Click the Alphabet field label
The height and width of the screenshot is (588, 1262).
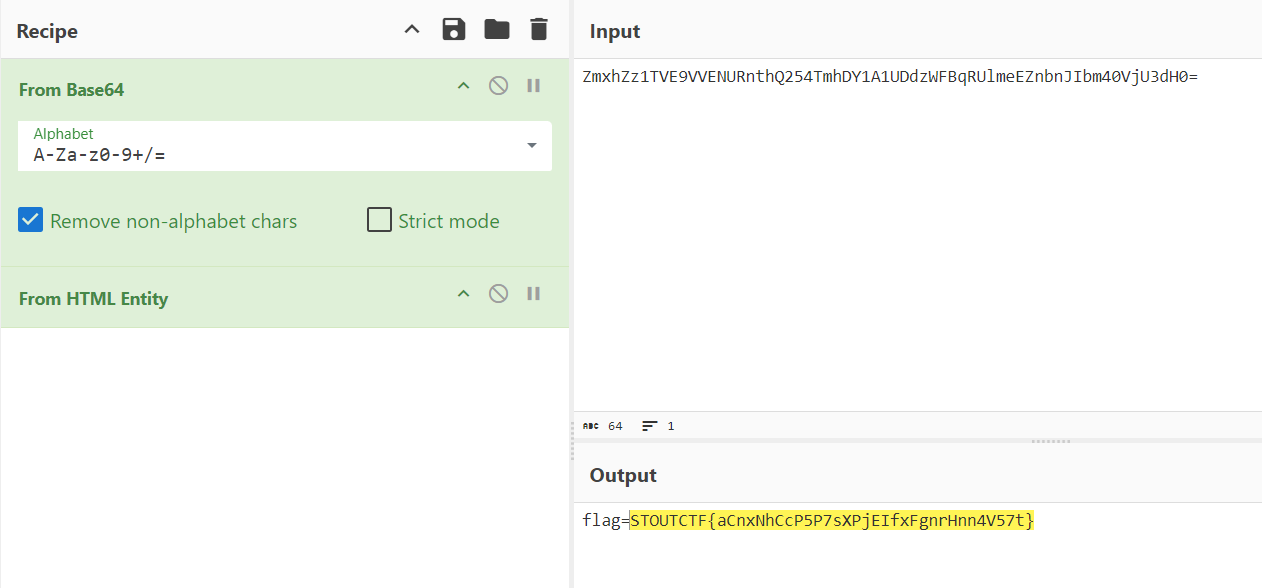pyautogui.click(x=64, y=134)
